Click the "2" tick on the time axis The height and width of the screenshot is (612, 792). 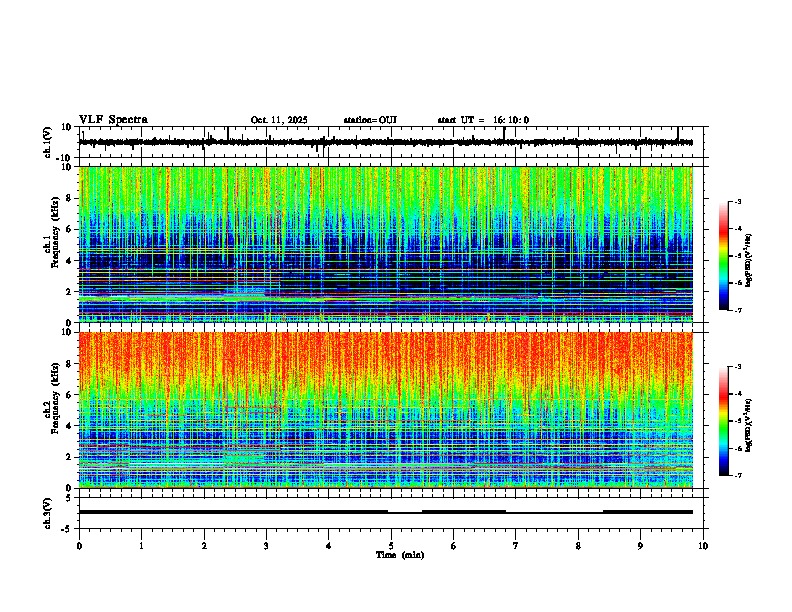click(204, 546)
